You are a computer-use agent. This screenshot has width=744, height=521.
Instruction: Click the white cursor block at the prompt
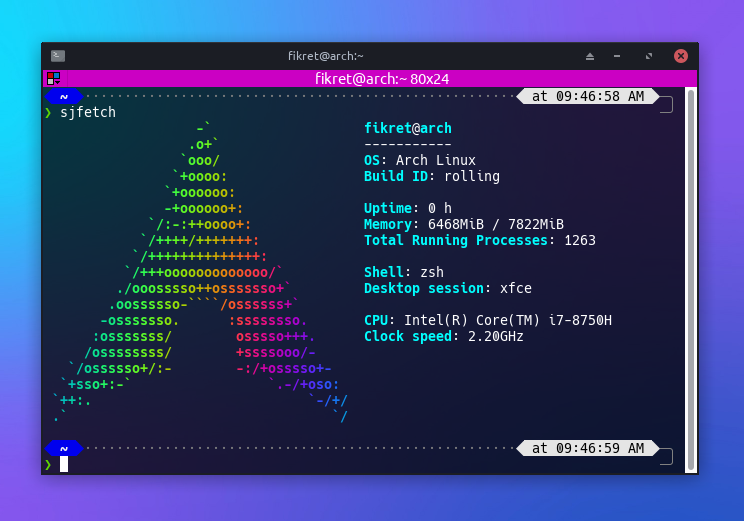click(x=64, y=465)
